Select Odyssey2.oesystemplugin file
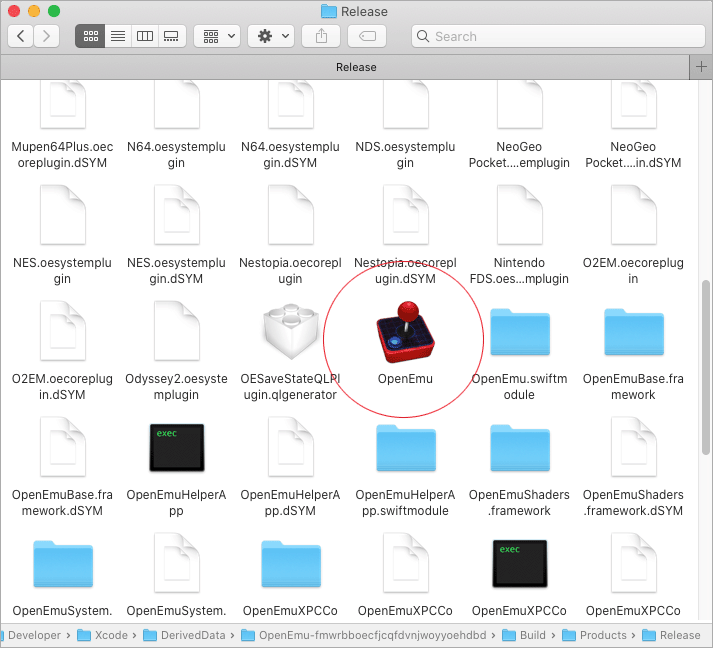This screenshot has height=648, width=713. [x=176, y=331]
